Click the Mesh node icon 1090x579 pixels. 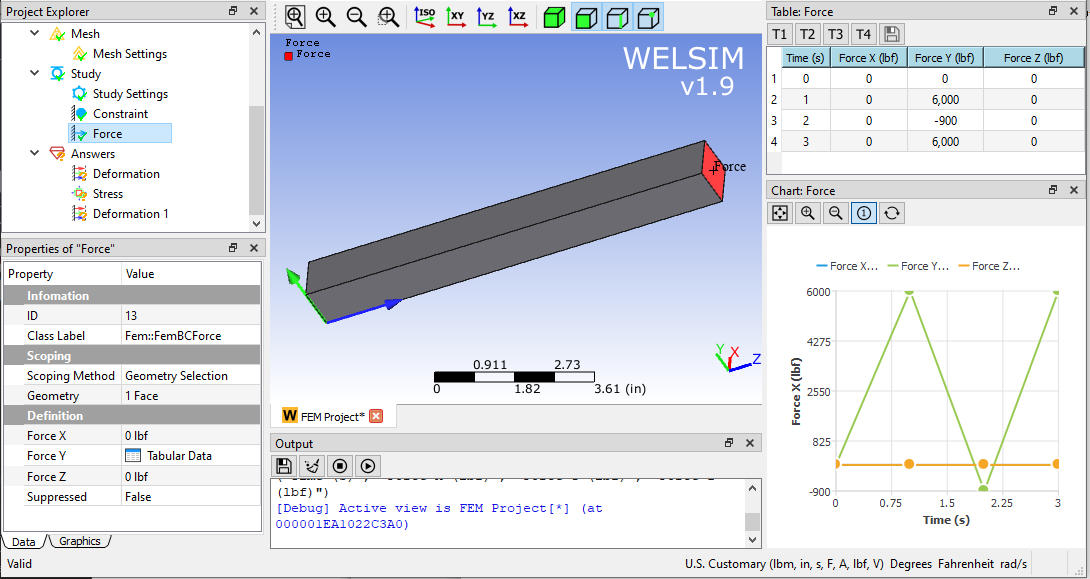57,33
